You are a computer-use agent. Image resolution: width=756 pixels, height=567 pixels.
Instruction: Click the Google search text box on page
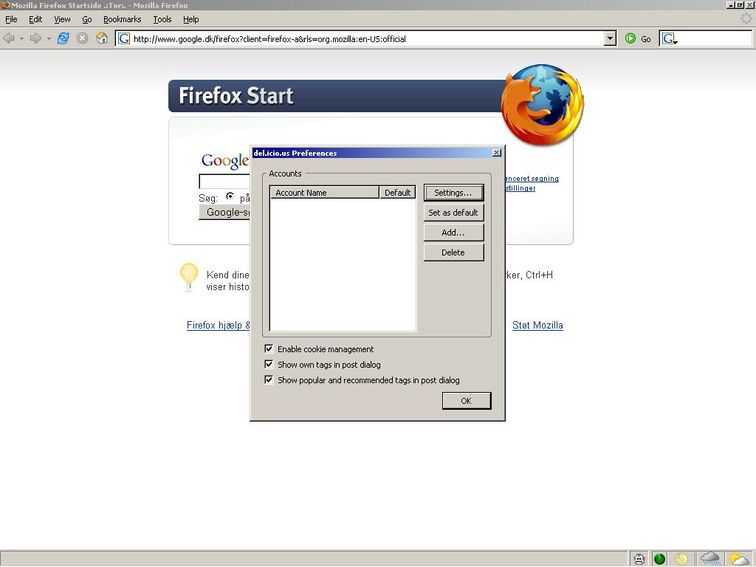(x=225, y=181)
